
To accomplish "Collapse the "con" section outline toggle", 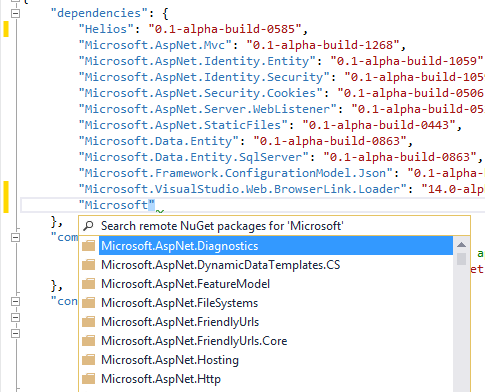I will click(x=15, y=302).
